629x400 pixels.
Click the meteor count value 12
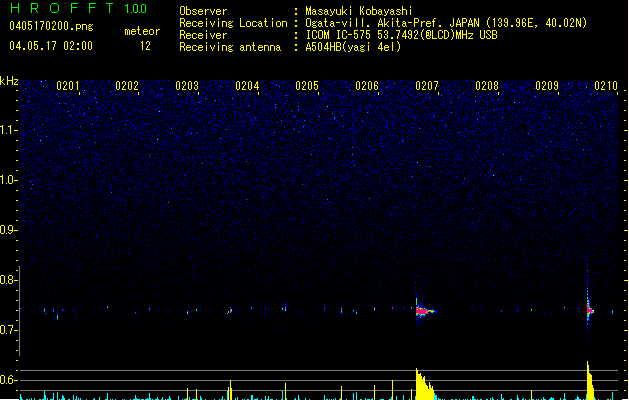pyautogui.click(x=145, y=45)
